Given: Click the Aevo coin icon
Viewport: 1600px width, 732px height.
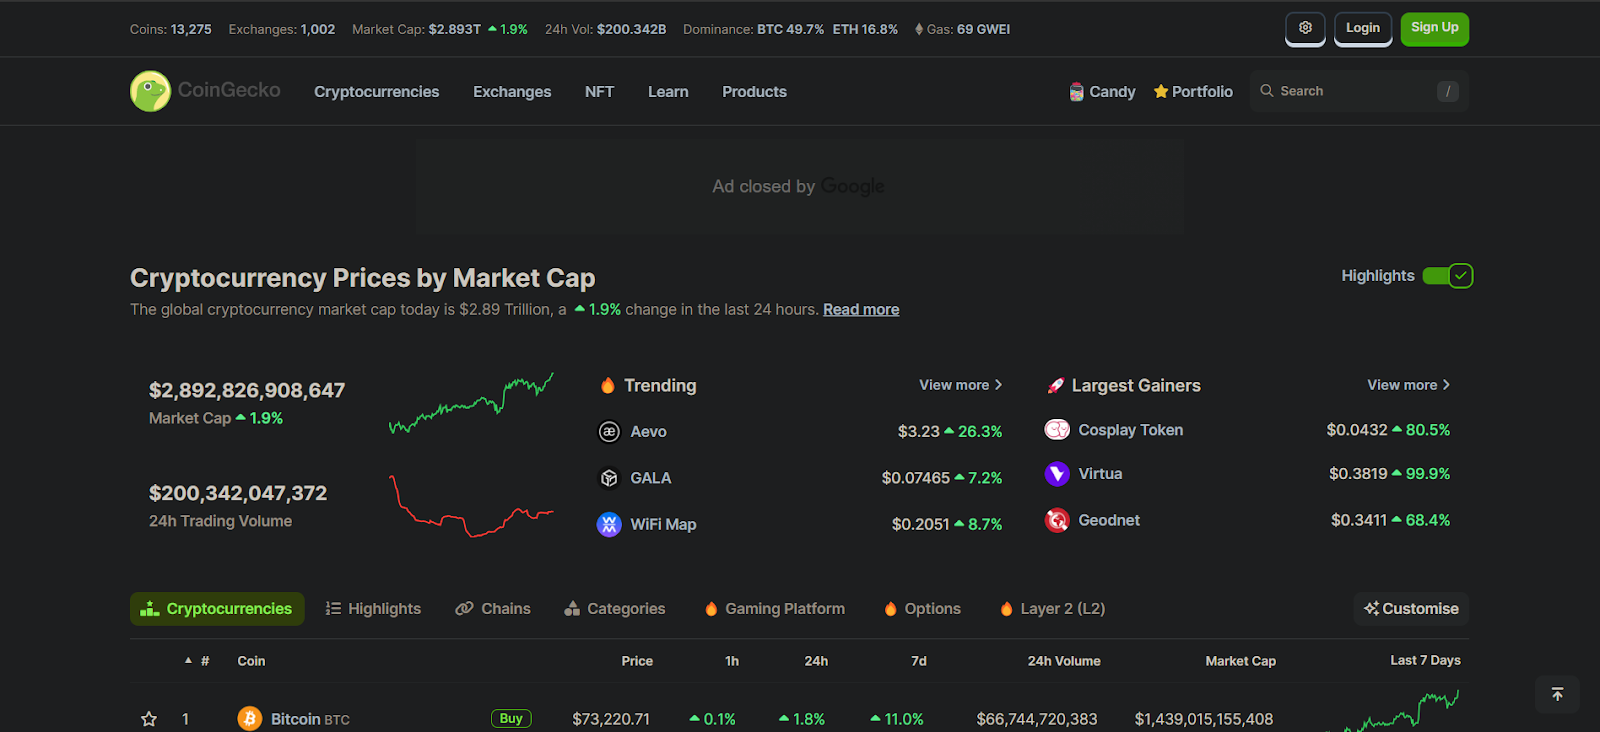Looking at the screenshot, I should pyautogui.click(x=609, y=431).
